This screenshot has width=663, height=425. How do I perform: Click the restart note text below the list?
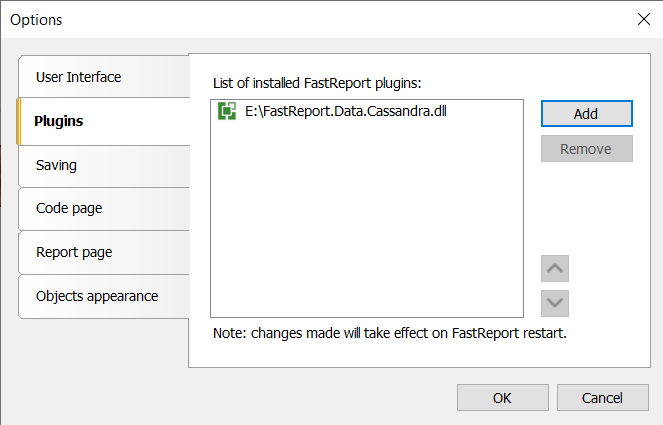click(x=389, y=333)
